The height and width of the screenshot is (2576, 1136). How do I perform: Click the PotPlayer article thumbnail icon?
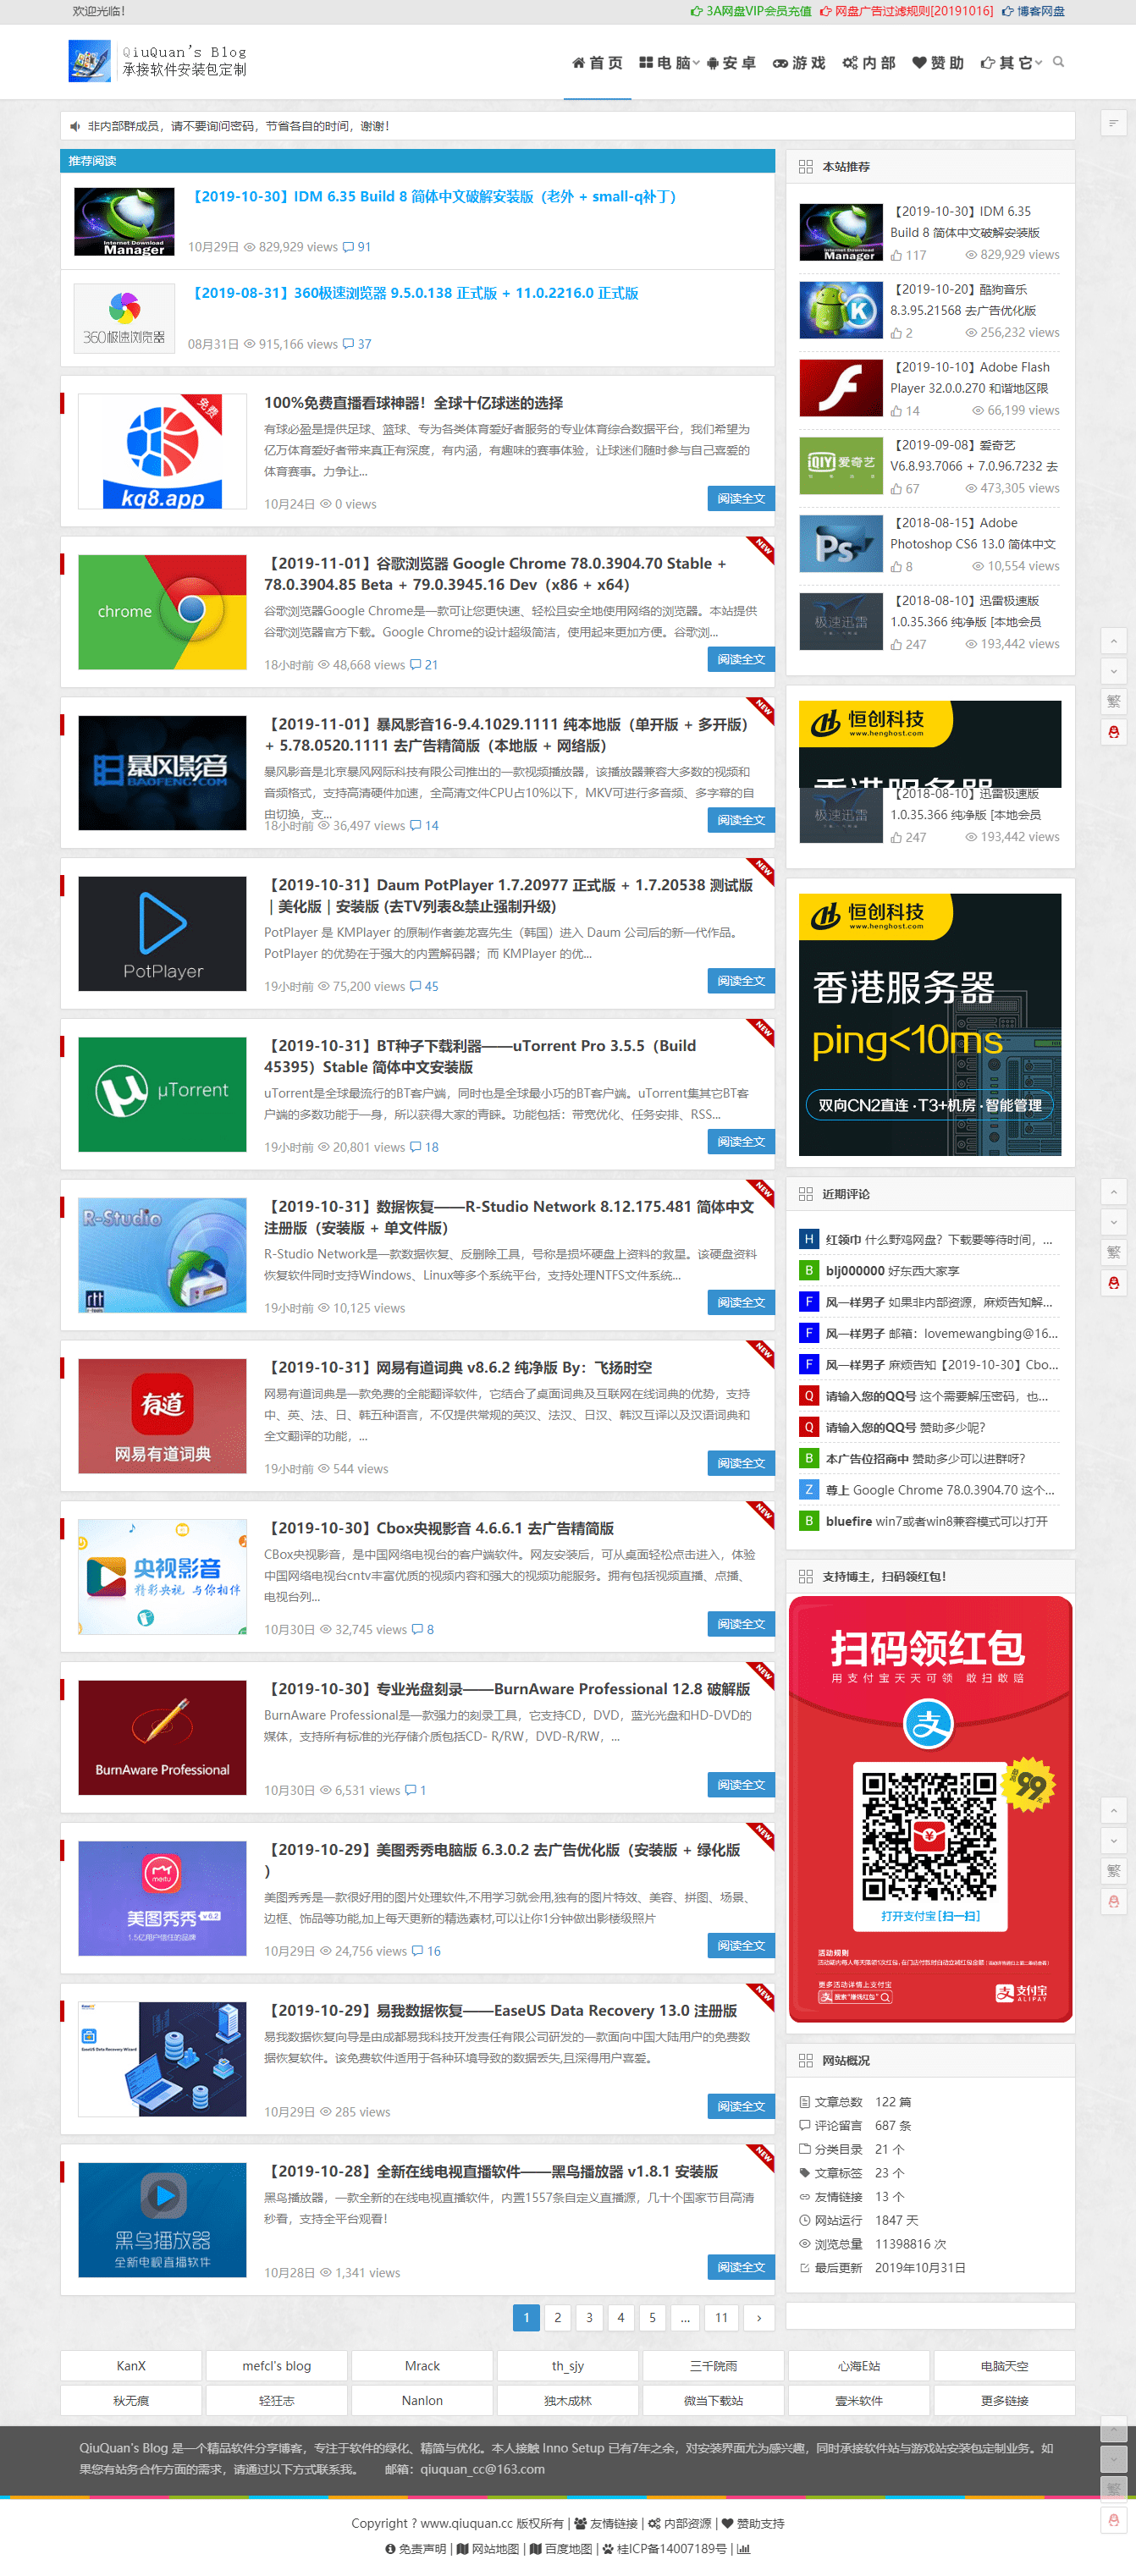click(162, 933)
